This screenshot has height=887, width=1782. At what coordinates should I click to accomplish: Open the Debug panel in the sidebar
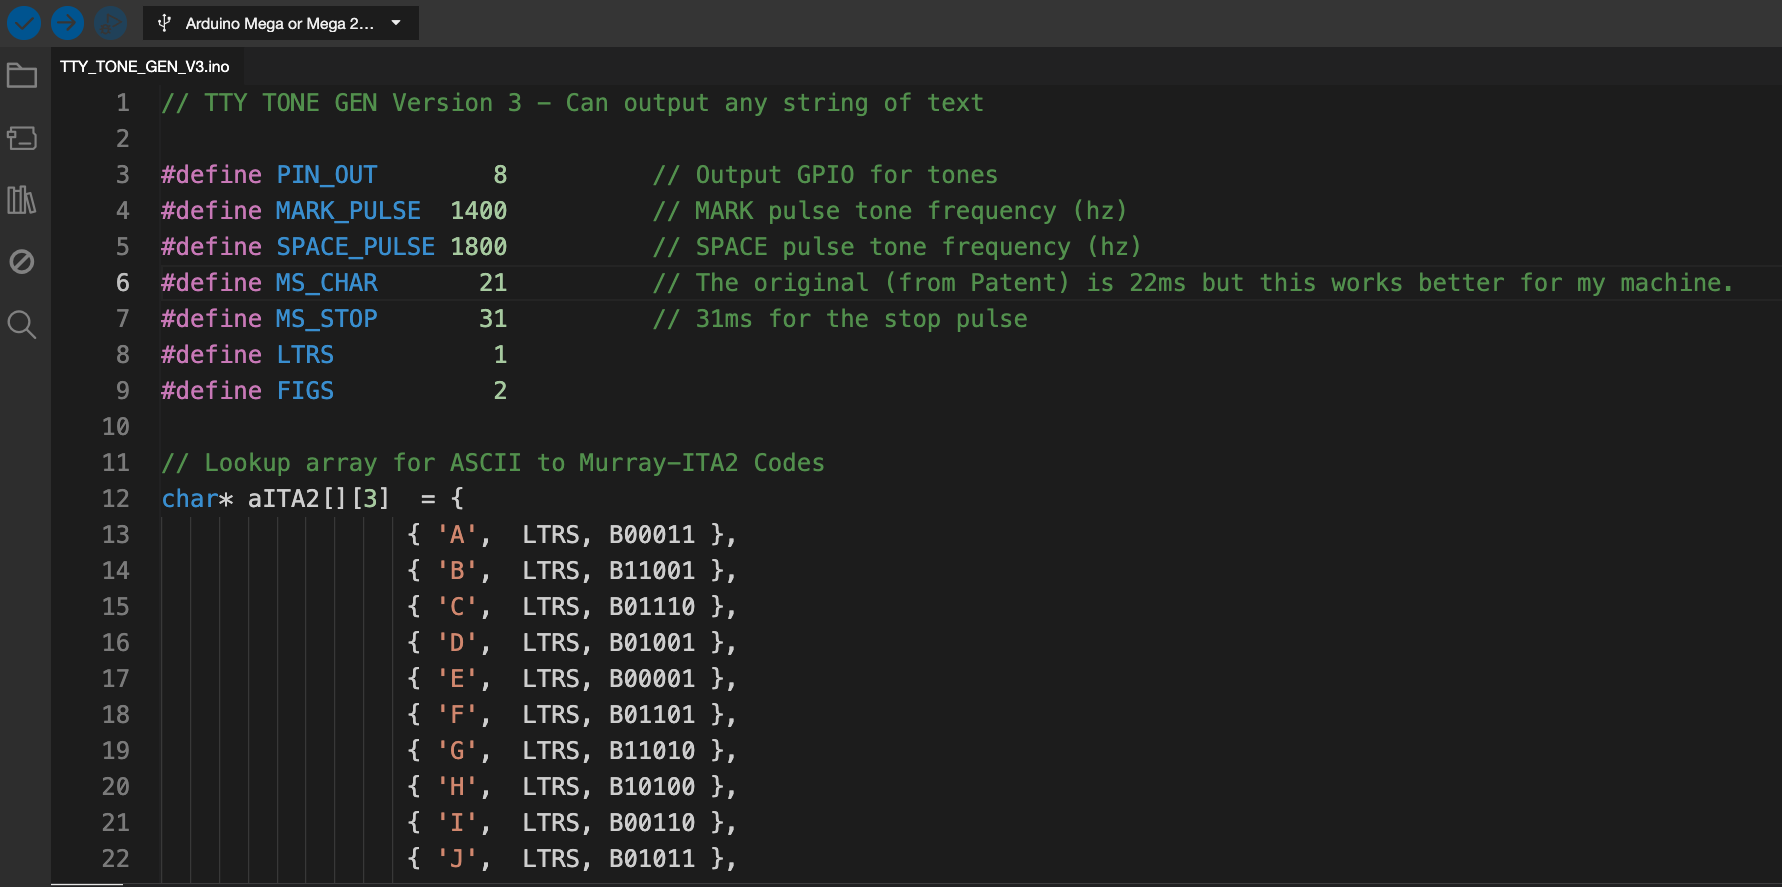tap(22, 262)
